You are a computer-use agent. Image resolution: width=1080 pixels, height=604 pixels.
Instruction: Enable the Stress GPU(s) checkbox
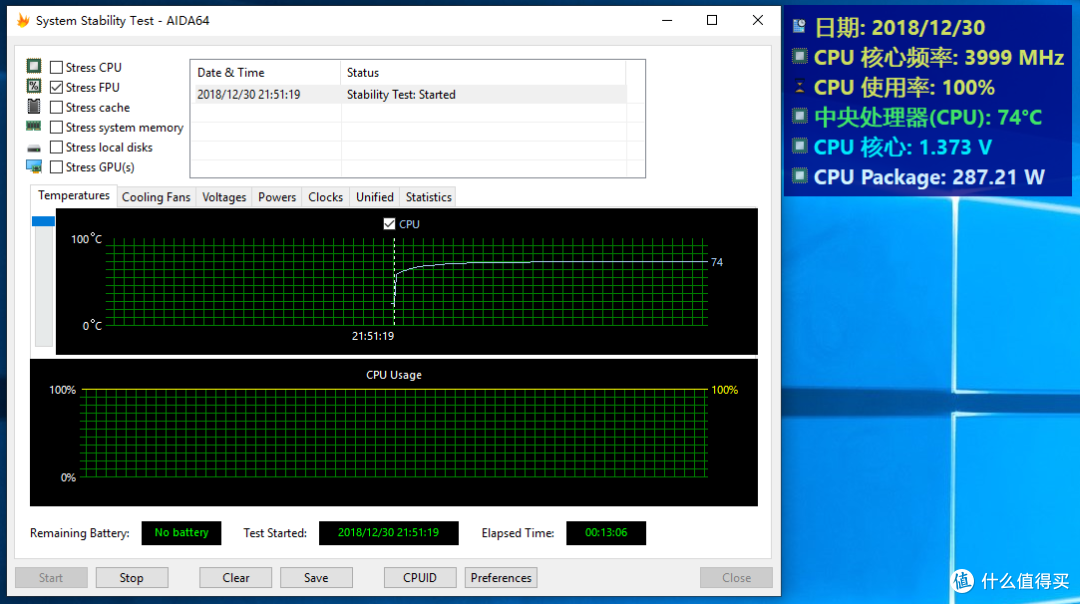[x=56, y=167]
